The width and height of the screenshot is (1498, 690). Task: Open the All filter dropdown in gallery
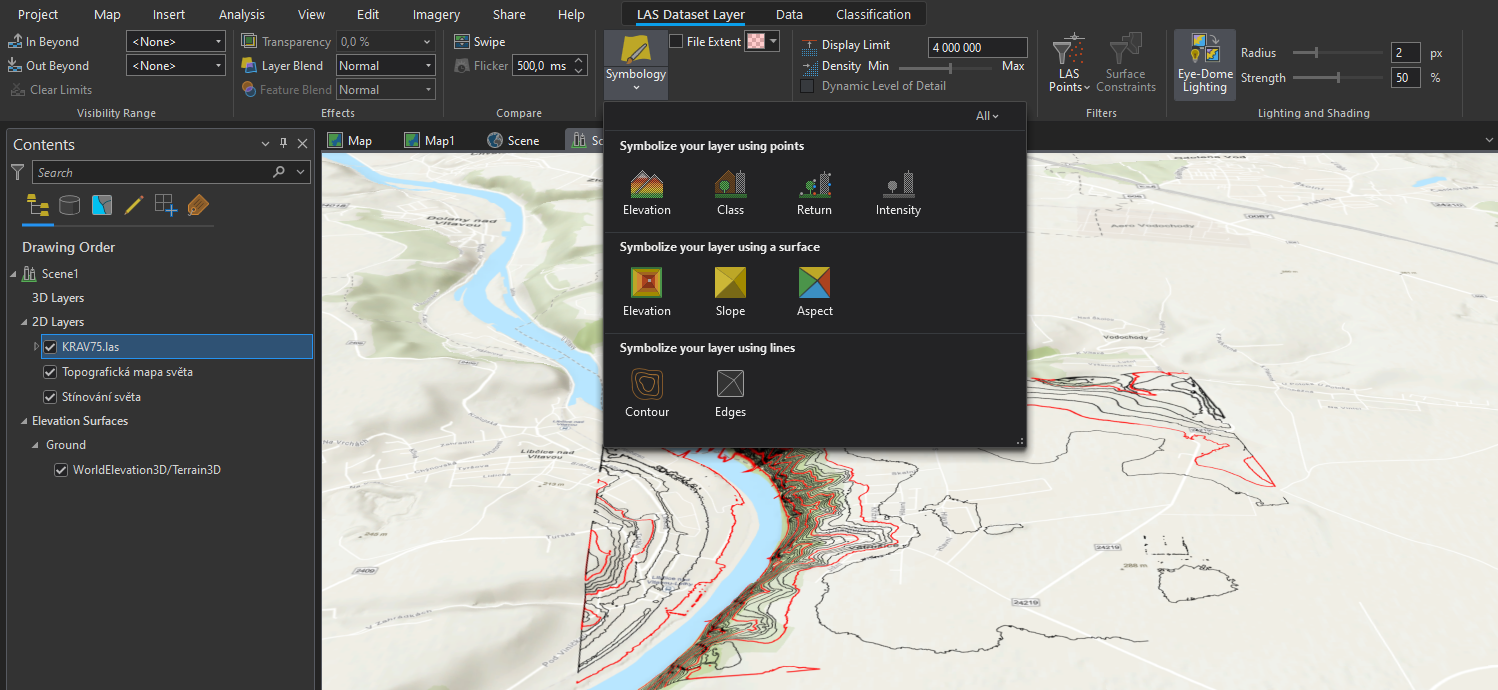[x=987, y=116]
